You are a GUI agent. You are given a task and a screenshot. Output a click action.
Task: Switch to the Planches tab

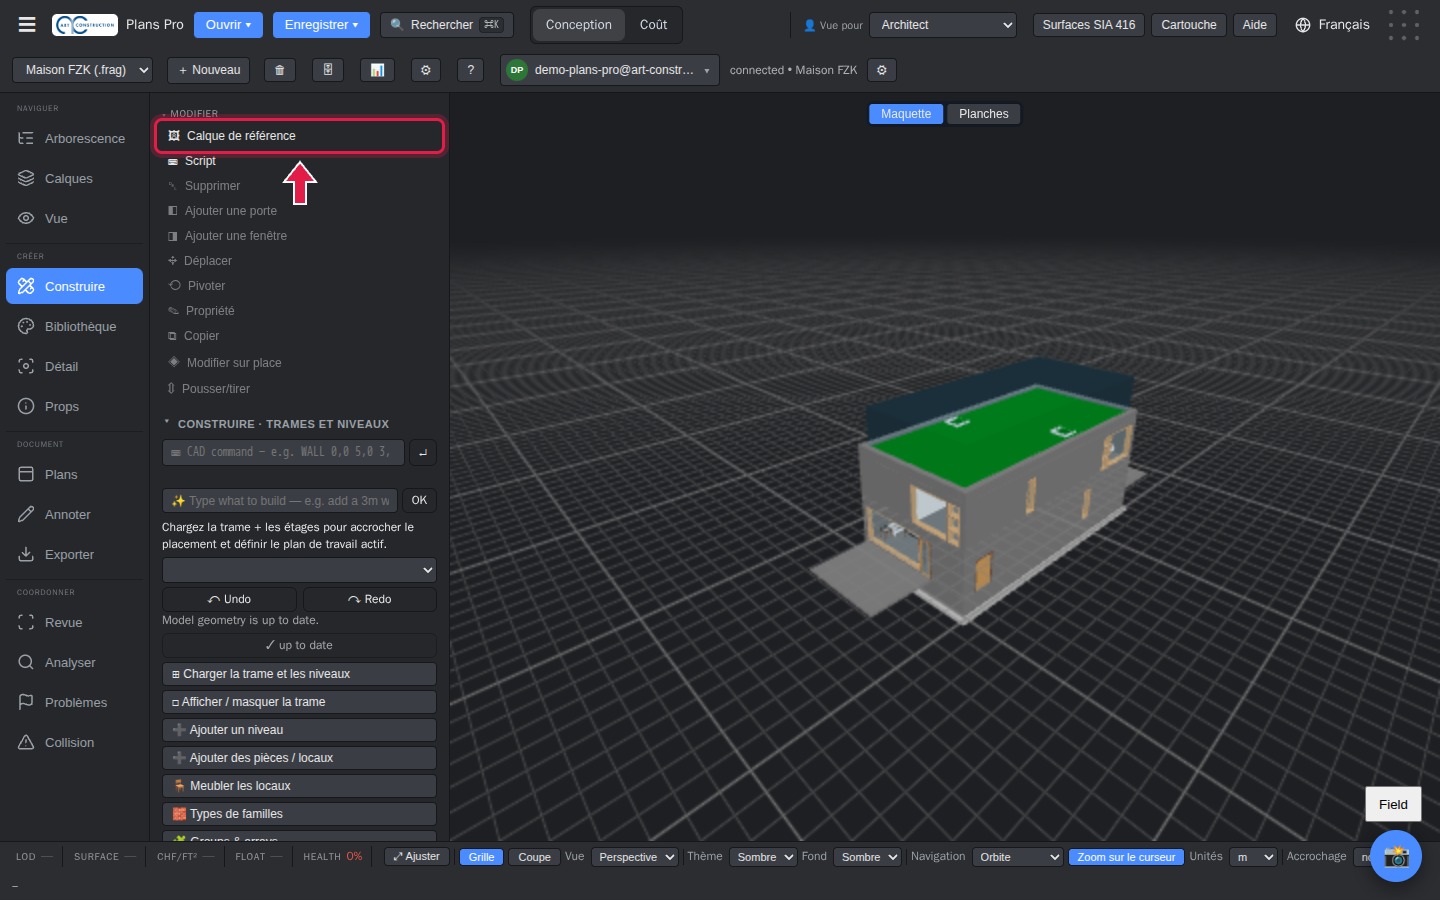click(984, 114)
